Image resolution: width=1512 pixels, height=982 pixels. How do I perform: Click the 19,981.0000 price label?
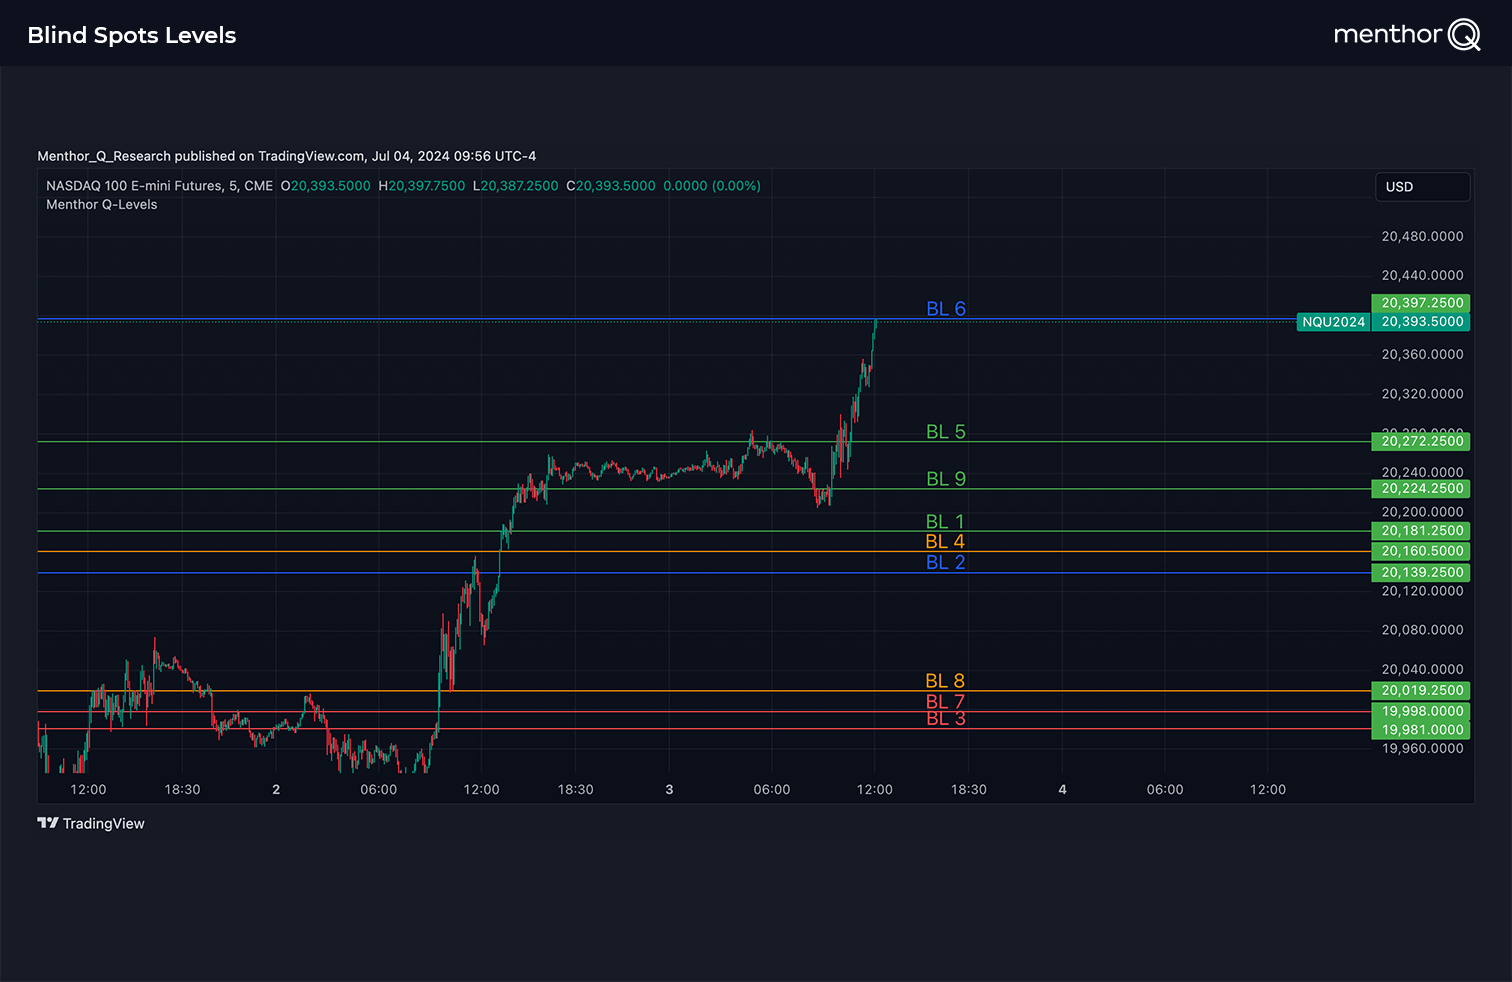1421,730
